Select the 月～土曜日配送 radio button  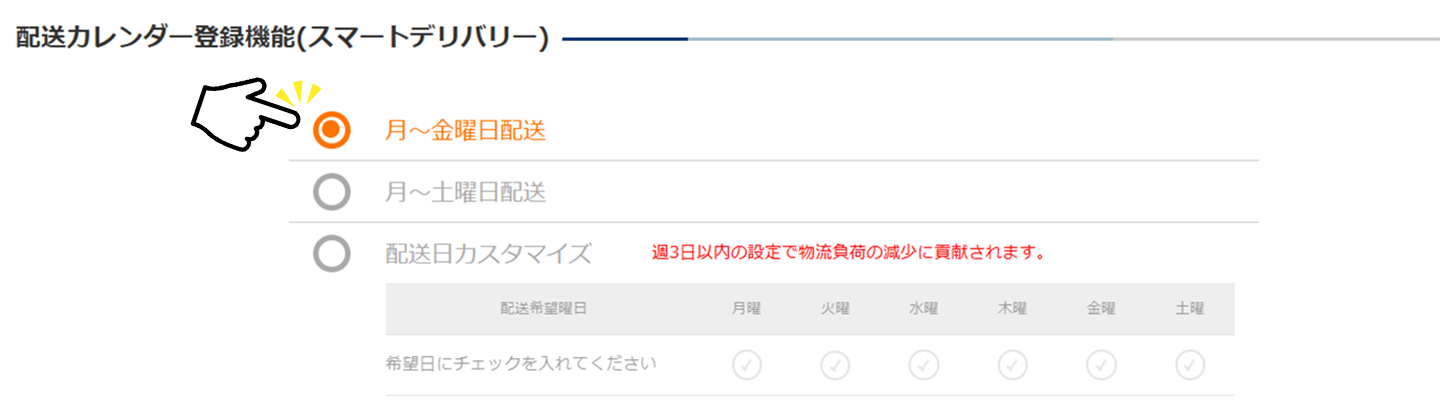tap(331, 192)
